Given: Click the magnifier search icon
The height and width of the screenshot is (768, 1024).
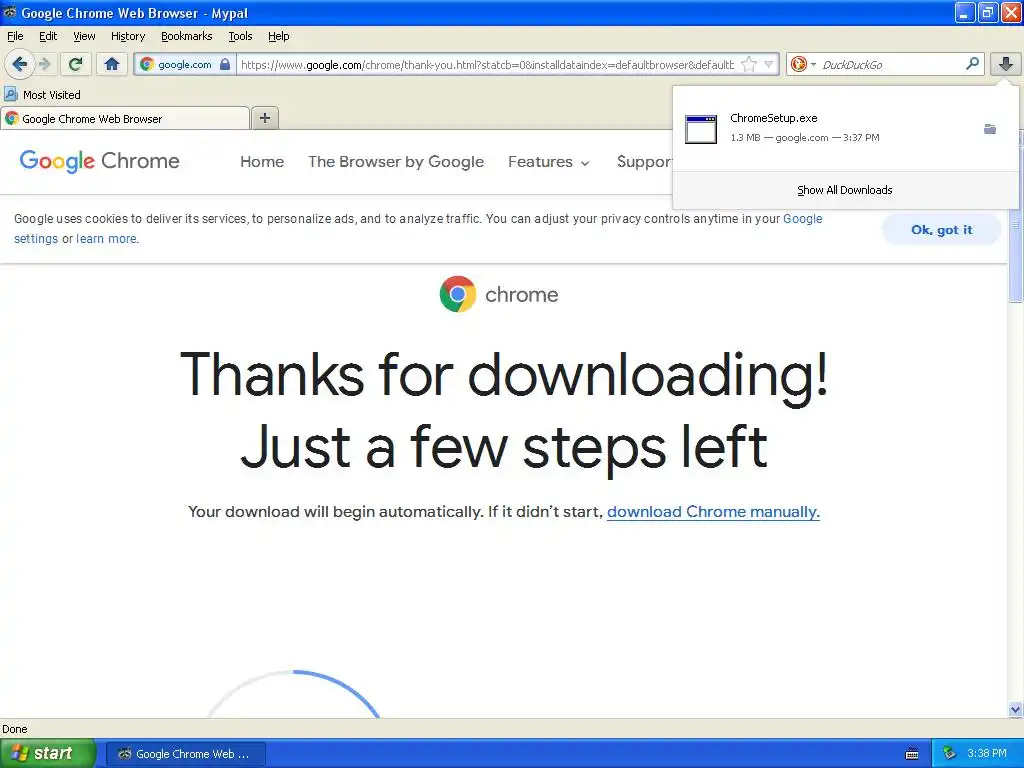Looking at the screenshot, I should click(972, 64).
